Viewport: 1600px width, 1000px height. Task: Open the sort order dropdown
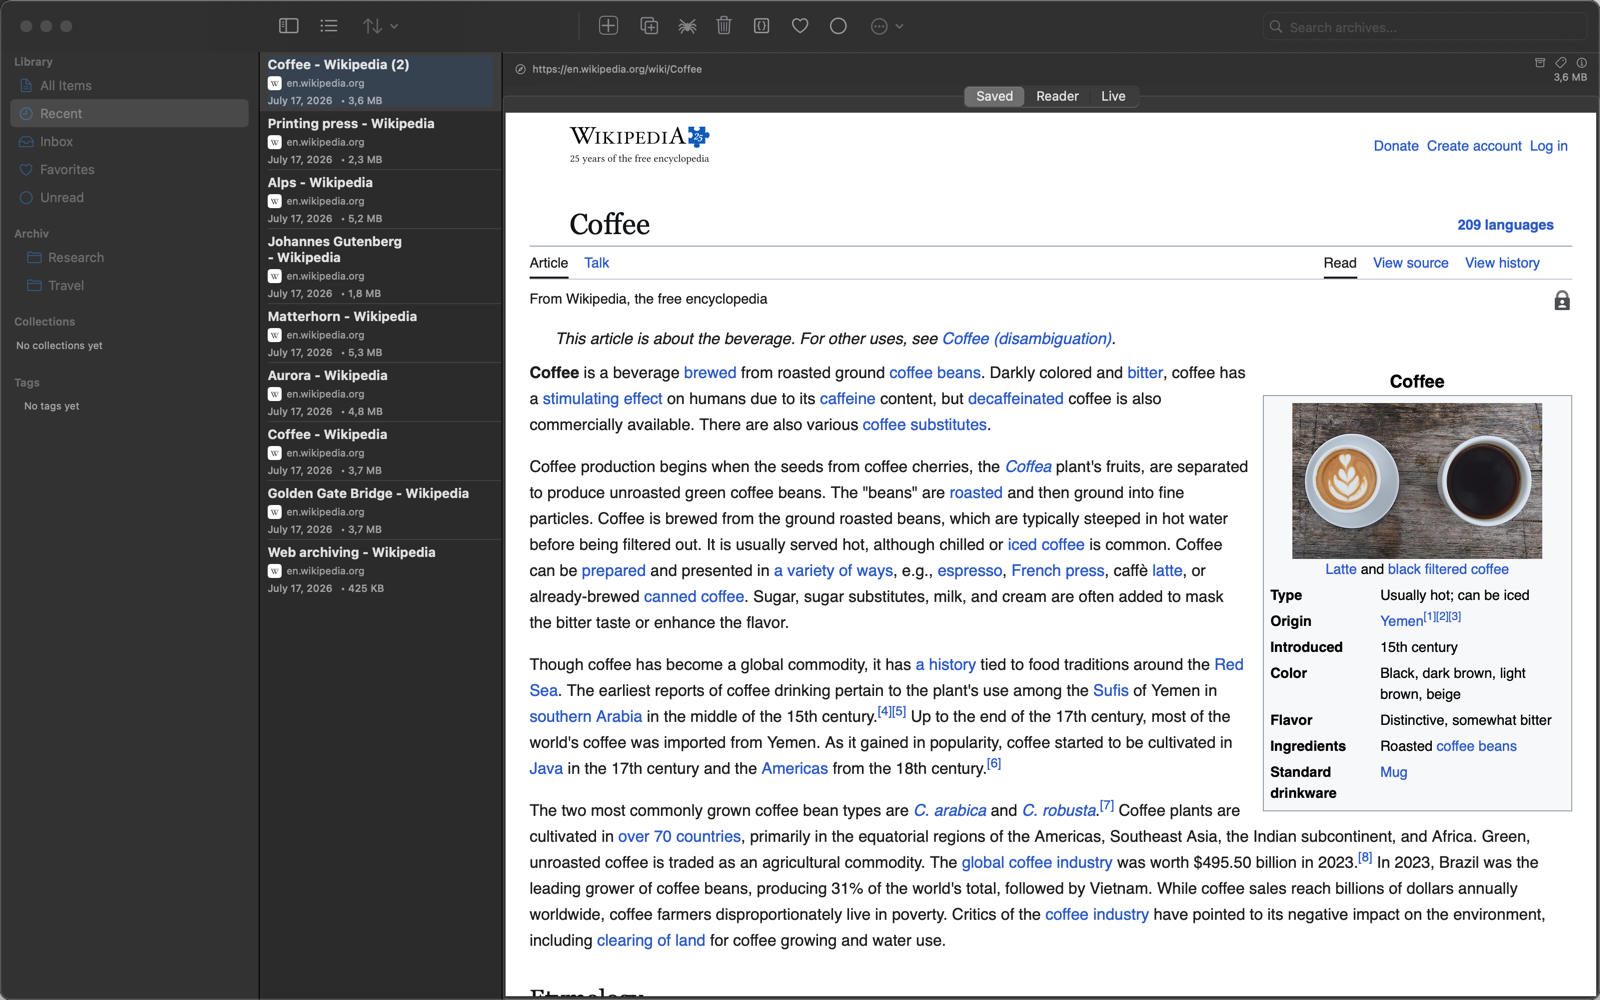coord(380,26)
